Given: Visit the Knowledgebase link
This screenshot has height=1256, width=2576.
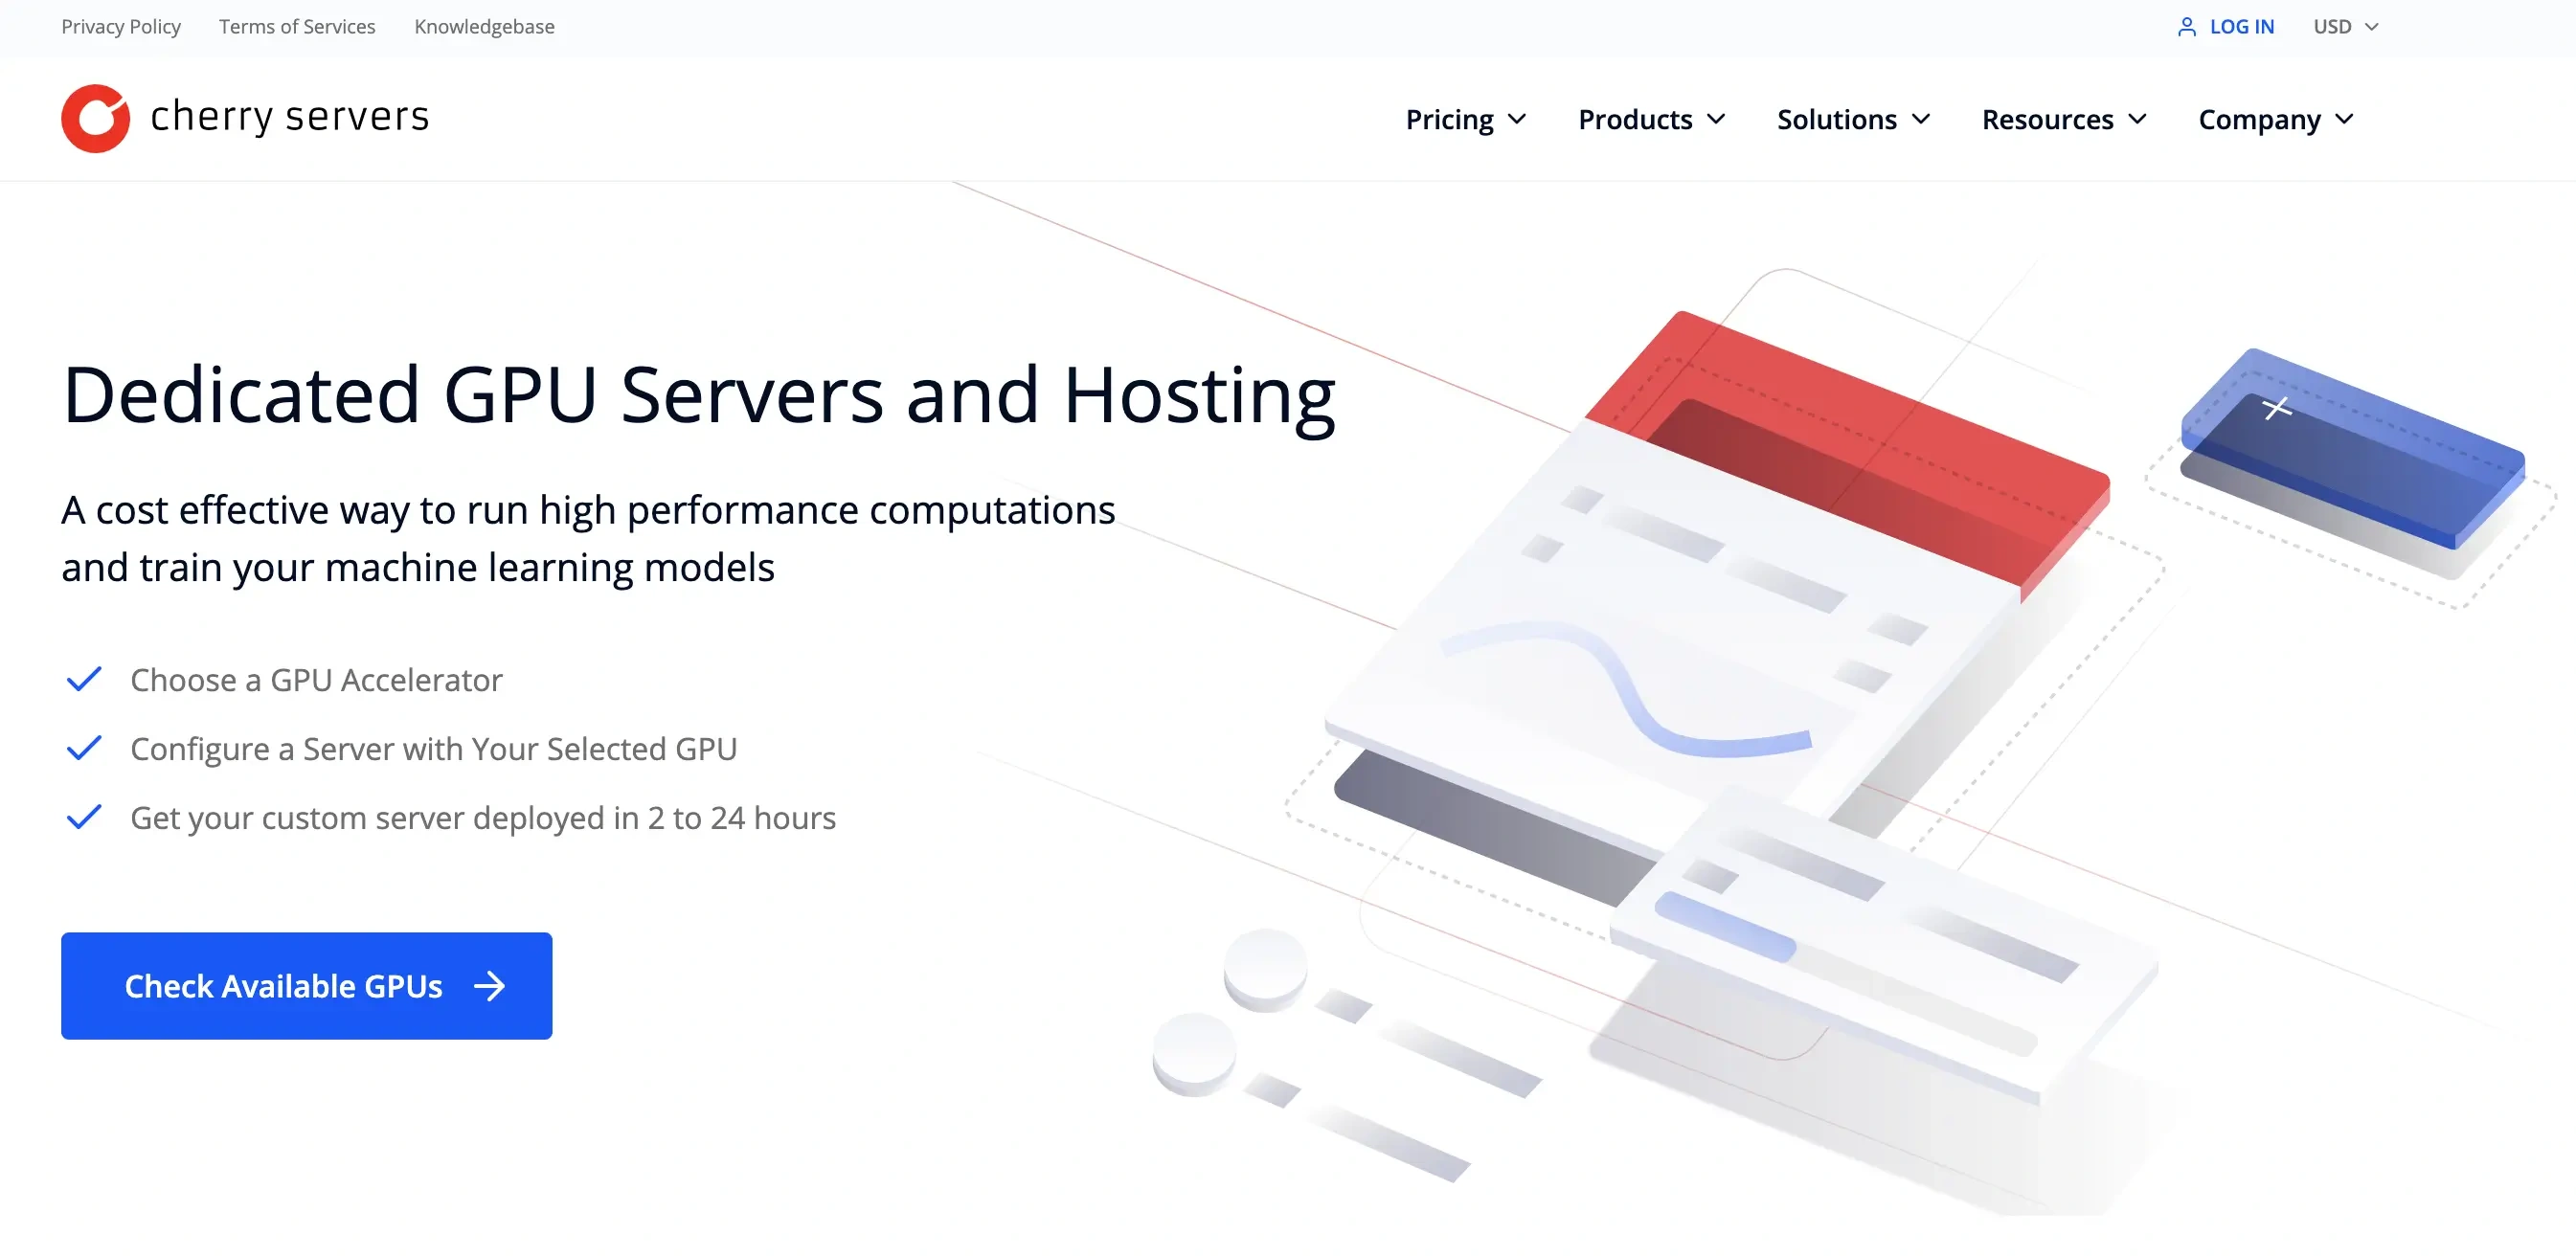Looking at the screenshot, I should [x=484, y=27].
